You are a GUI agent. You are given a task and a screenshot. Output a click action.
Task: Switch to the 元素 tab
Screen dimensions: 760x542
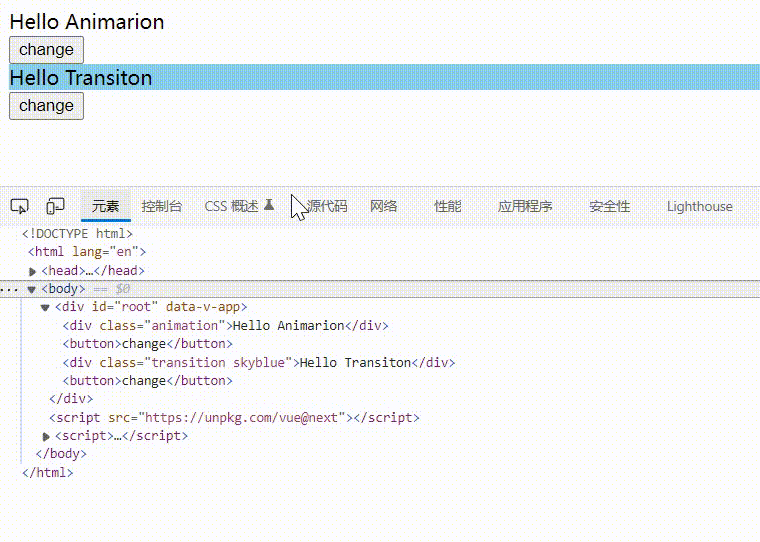tap(105, 206)
